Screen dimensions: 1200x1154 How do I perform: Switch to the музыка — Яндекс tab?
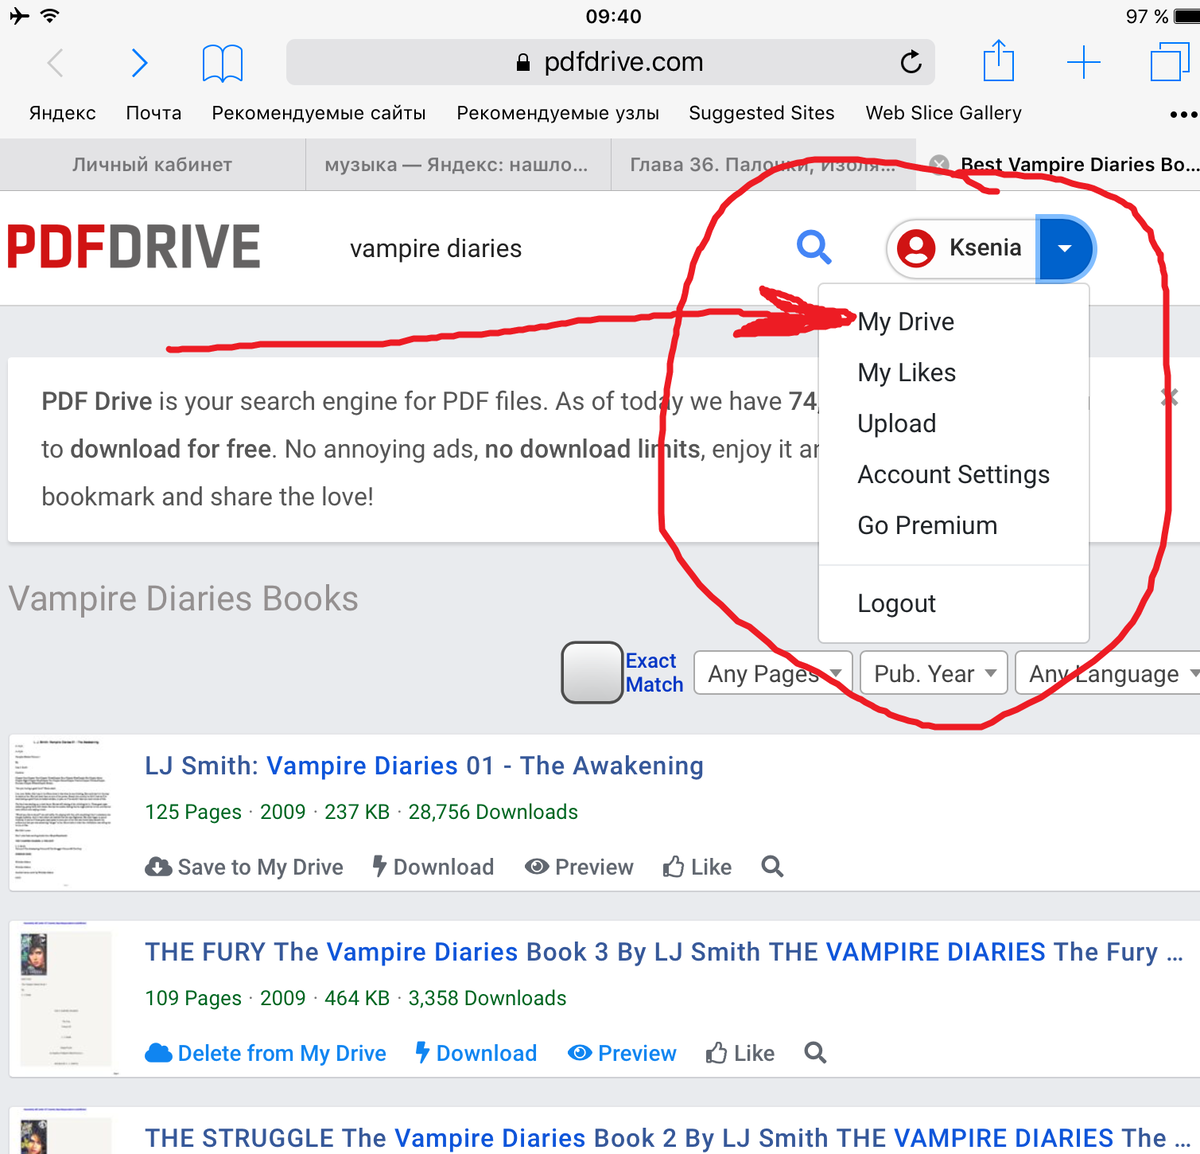[458, 165]
